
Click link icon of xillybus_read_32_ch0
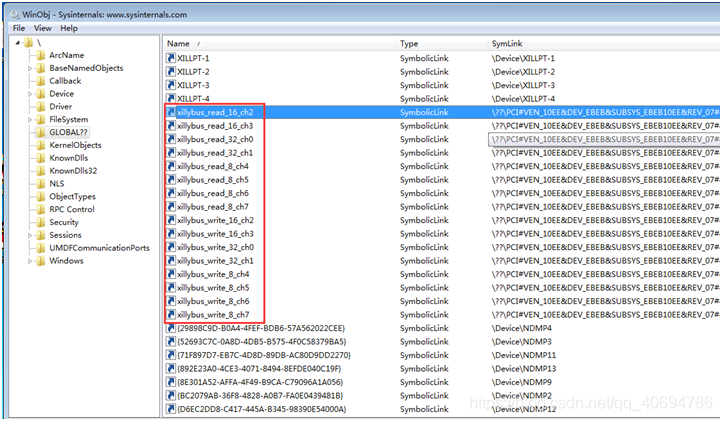tap(171, 139)
